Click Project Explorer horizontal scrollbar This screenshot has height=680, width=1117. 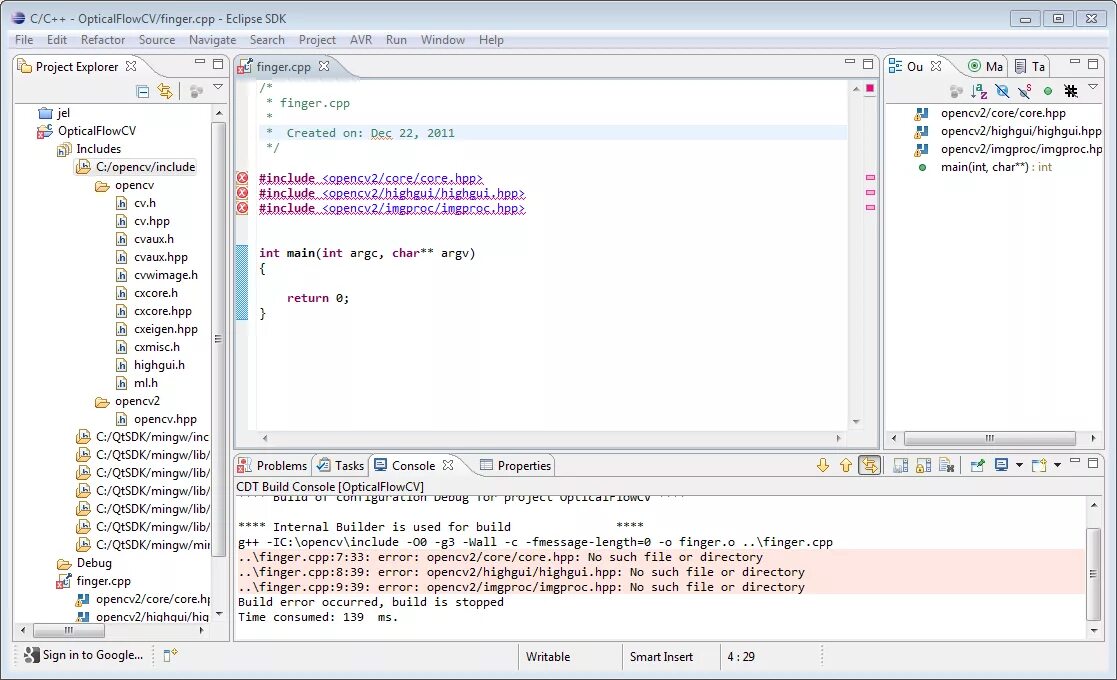[69, 630]
